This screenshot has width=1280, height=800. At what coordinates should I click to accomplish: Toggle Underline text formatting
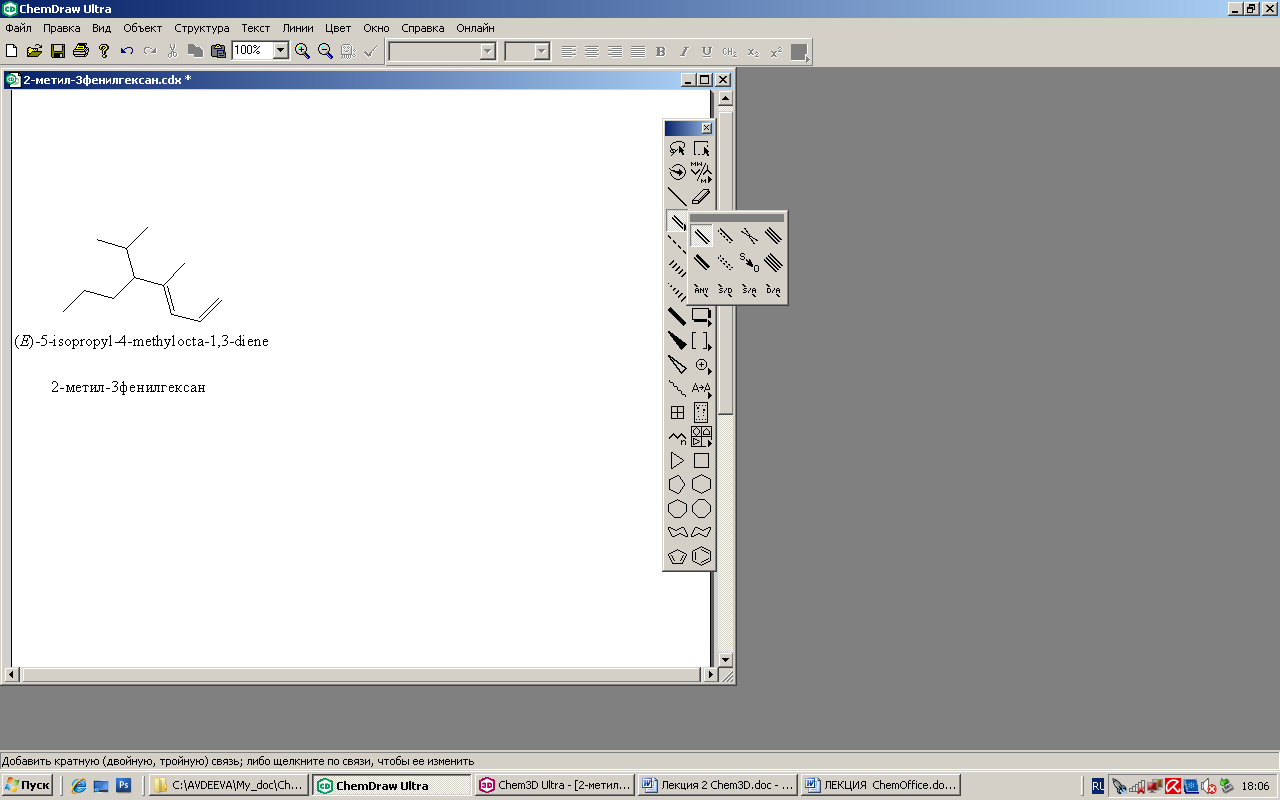click(x=707, y=51)
